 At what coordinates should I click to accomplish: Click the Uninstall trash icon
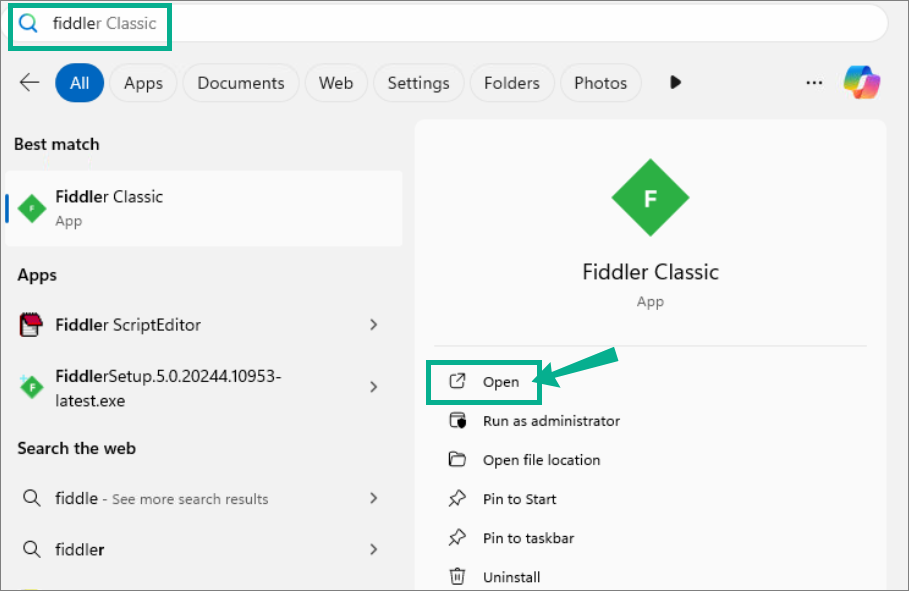(x=457, y=577)
